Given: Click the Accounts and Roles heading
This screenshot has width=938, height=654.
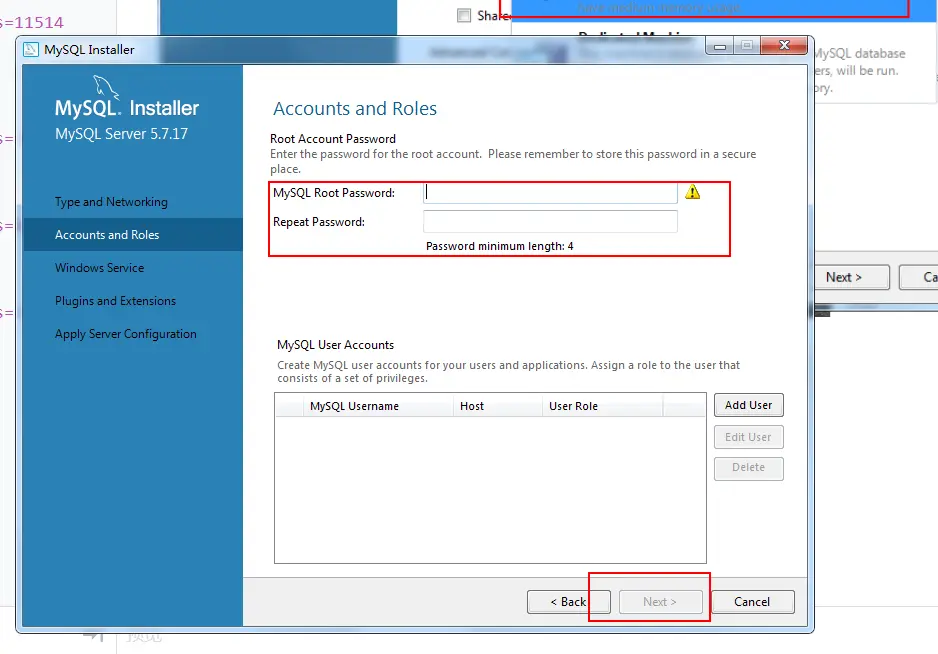Looking at the screenshot, I should (355, 108).
